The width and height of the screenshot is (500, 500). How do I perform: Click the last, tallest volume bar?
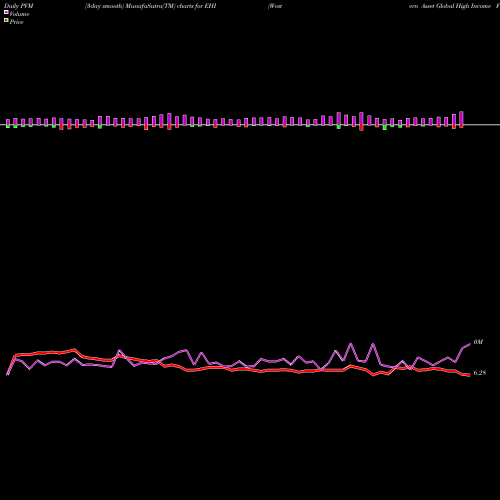(461, 119)
